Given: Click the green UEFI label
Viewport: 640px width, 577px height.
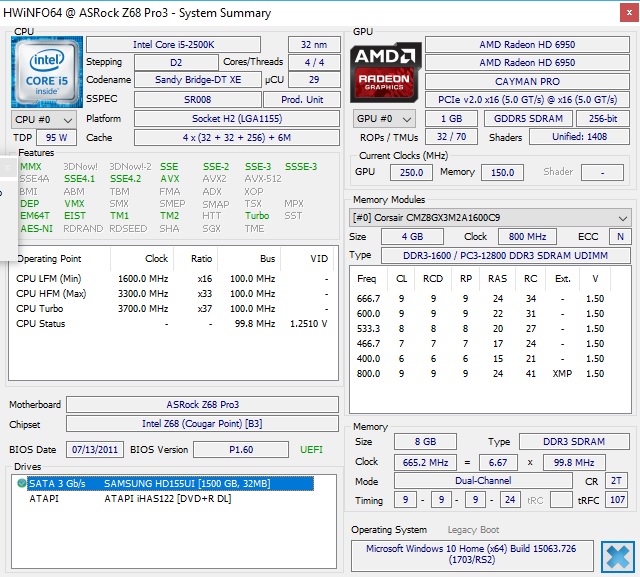Looking at the screenshot, I should pyautogui.click(x=311, y=450).
